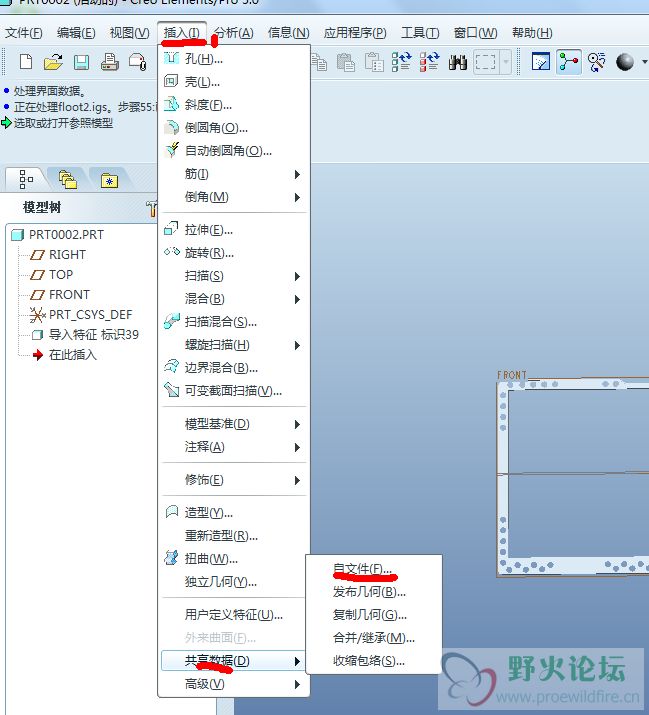Click 收缩包络(S)... in submenu
649x715 pixels.
pyautogui.click(x=374, y=661)
